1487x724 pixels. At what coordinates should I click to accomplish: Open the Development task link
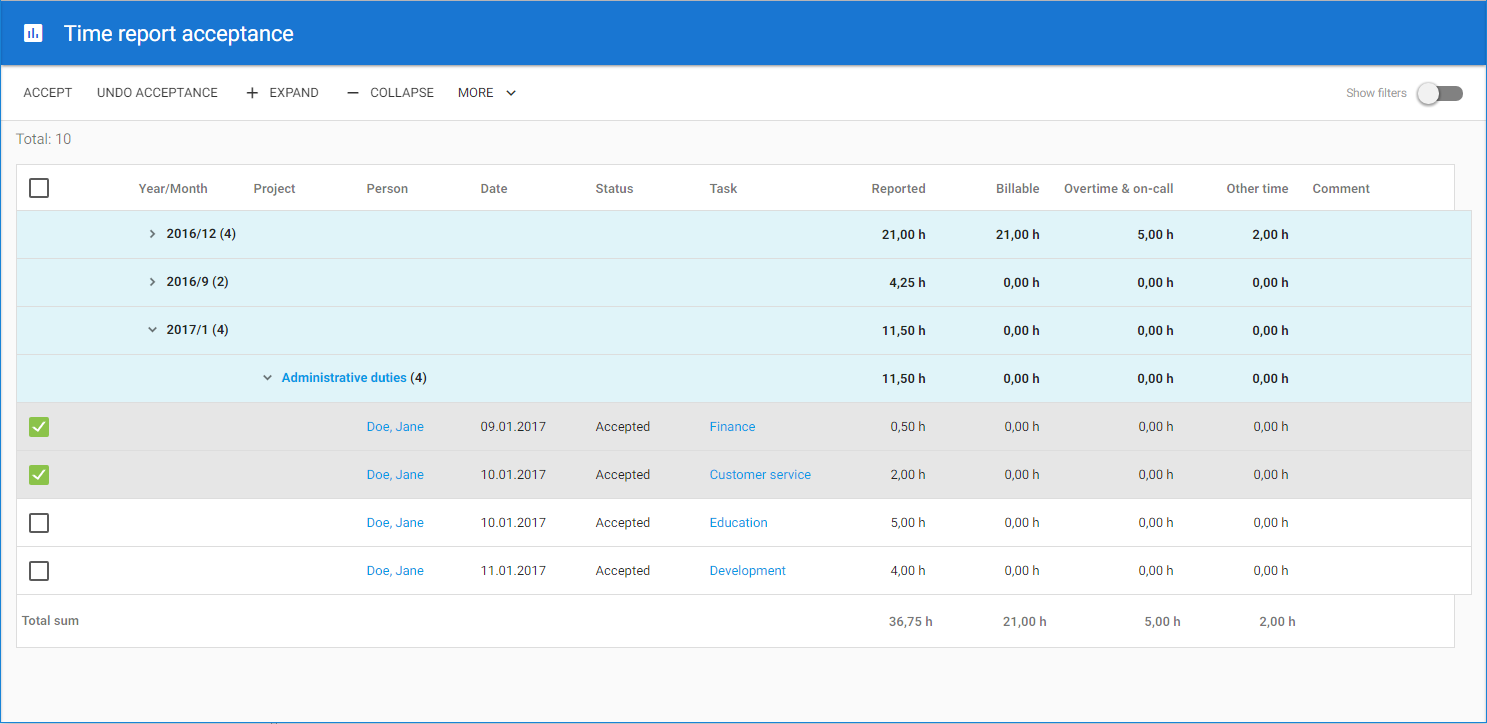[748, 571]
